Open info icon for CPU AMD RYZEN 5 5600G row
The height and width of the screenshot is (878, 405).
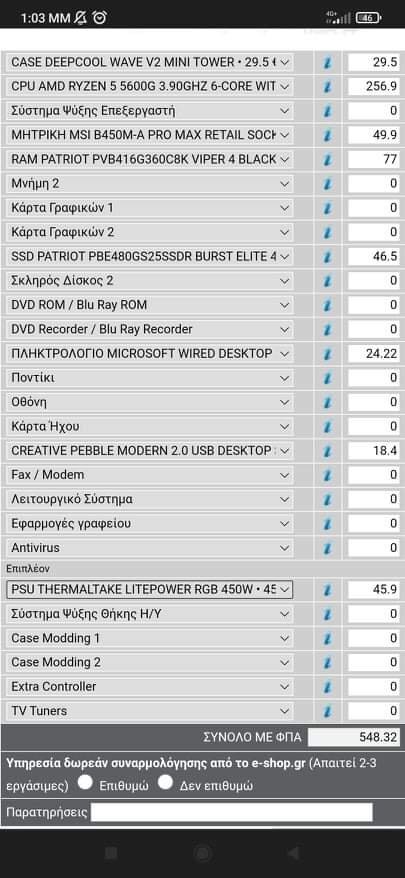[328, 87]
